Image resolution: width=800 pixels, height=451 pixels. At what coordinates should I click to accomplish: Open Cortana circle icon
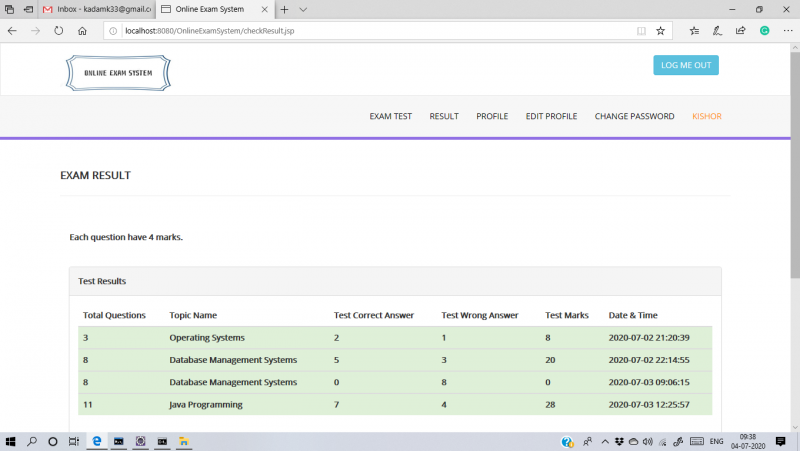coord(53,442)
